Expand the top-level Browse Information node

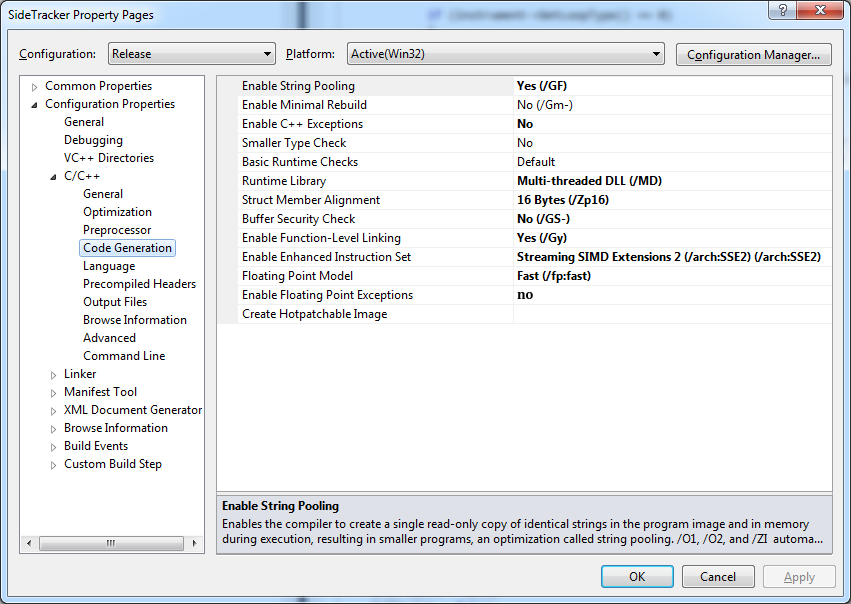(x=53, y=429)
